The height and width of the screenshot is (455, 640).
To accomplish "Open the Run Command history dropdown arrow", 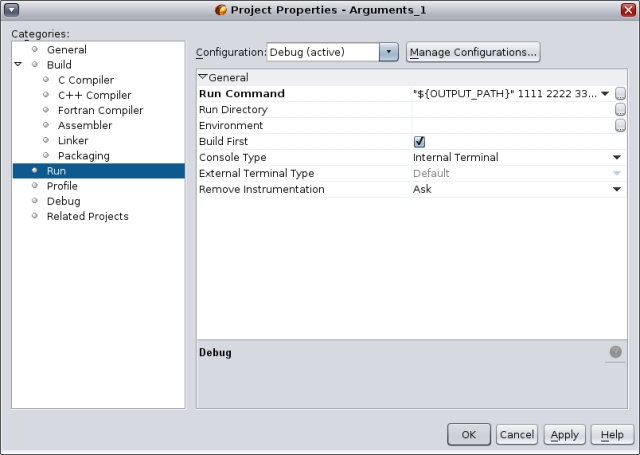I will coord(605,94).
